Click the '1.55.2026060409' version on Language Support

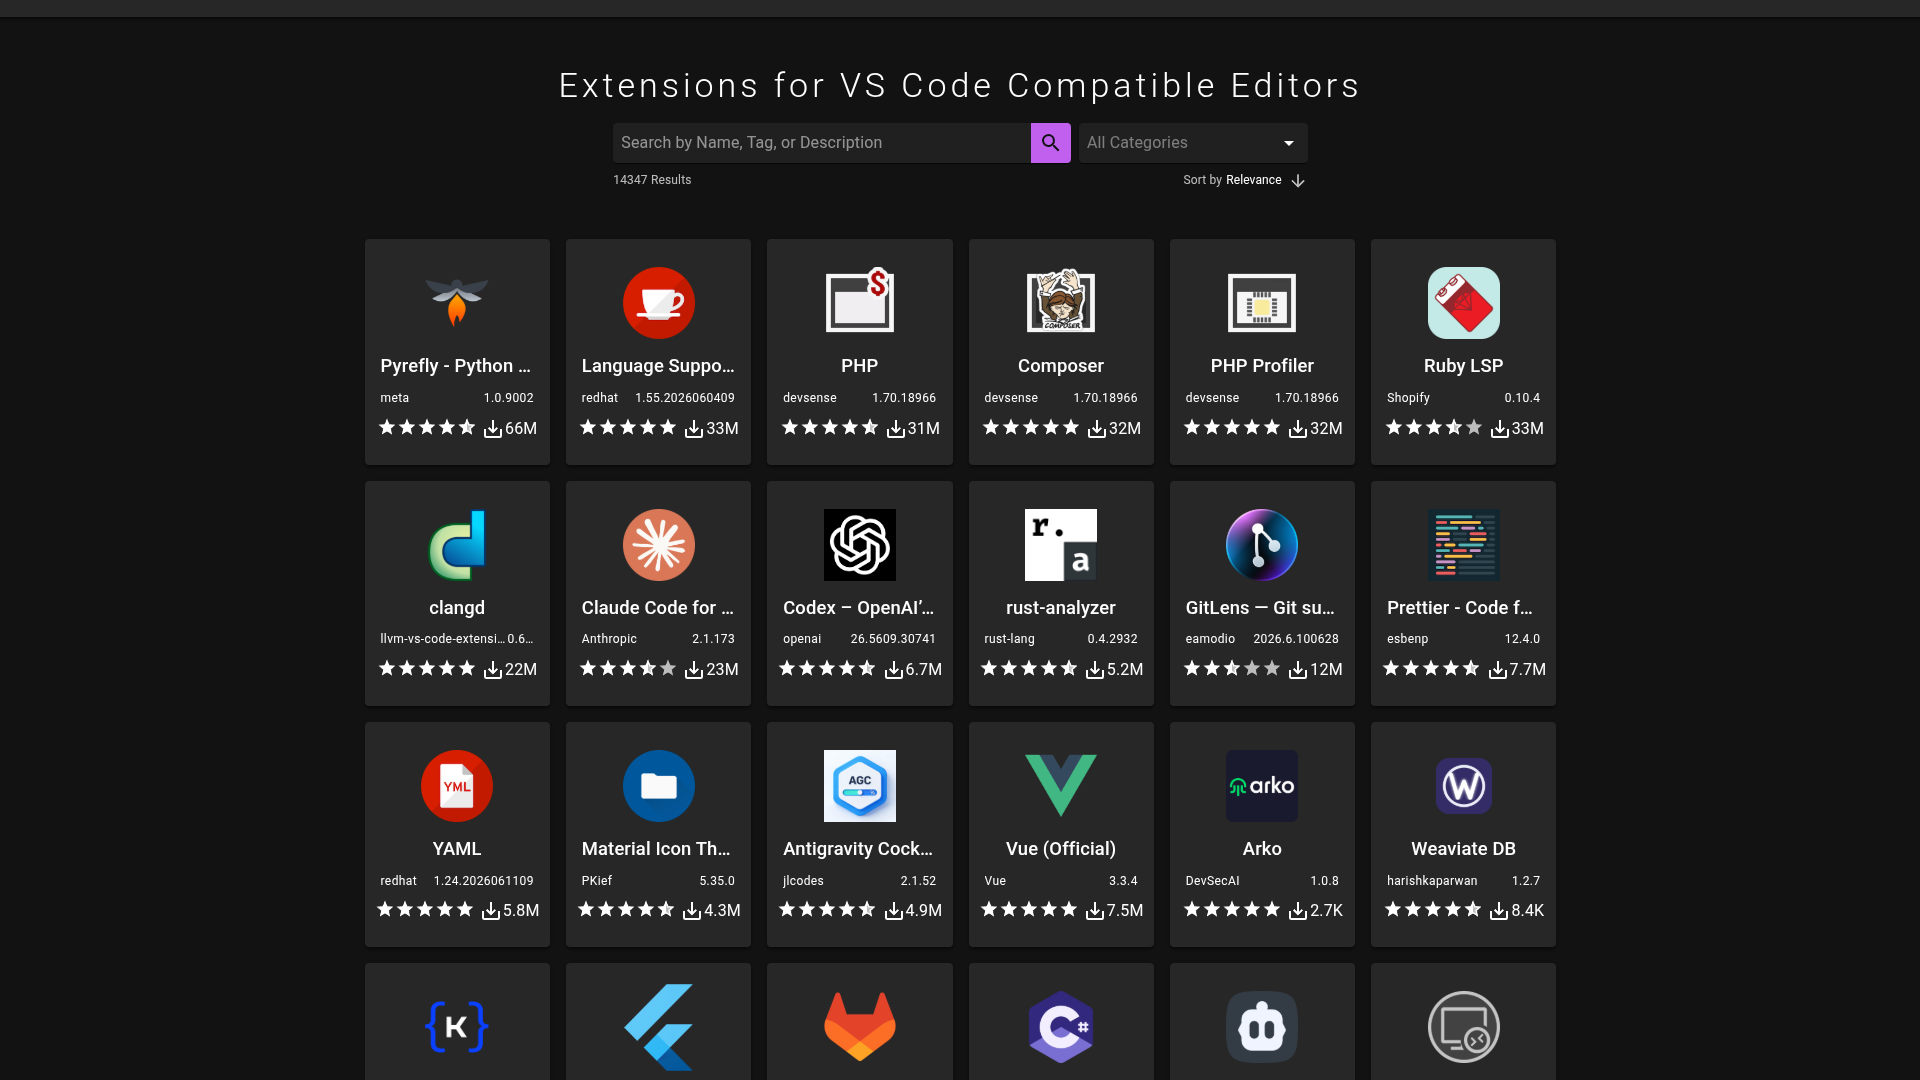(685, 398)
